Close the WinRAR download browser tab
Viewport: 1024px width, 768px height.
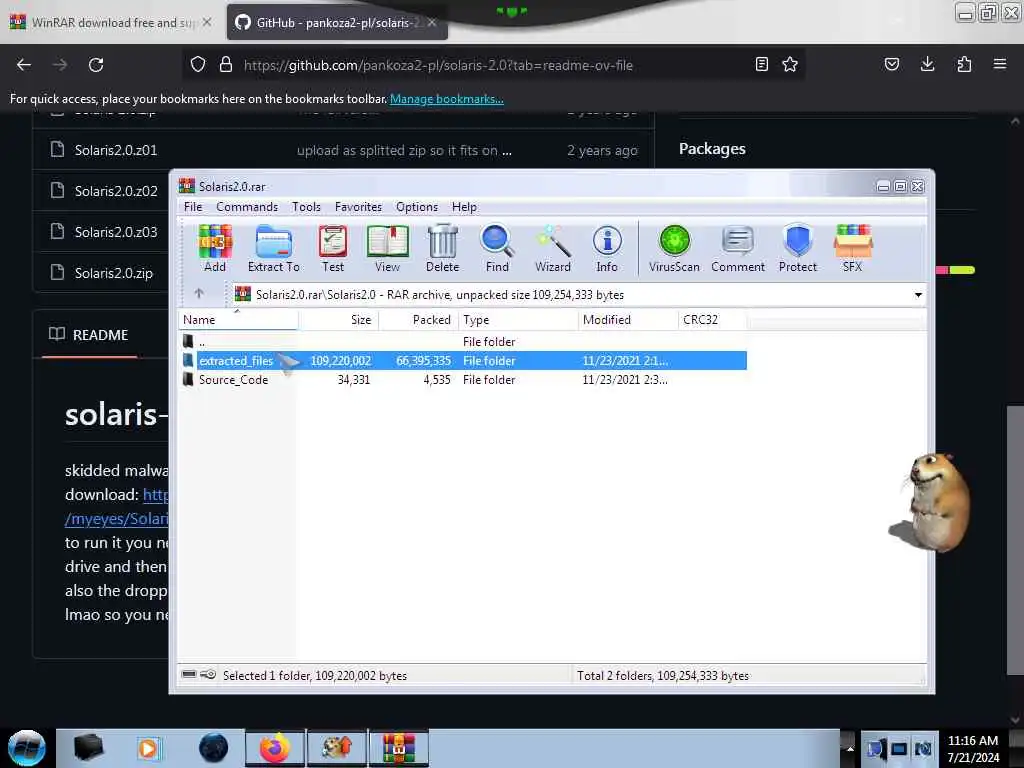point(206,22)
